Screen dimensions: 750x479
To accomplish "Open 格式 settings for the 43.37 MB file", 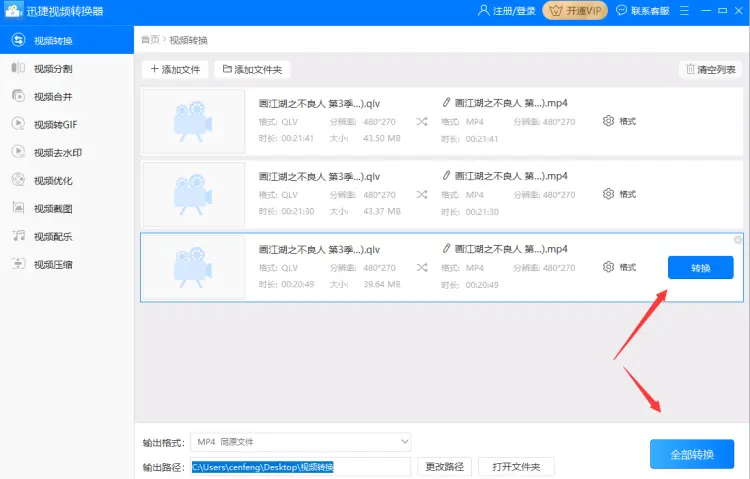I will (x=619, y=194).
